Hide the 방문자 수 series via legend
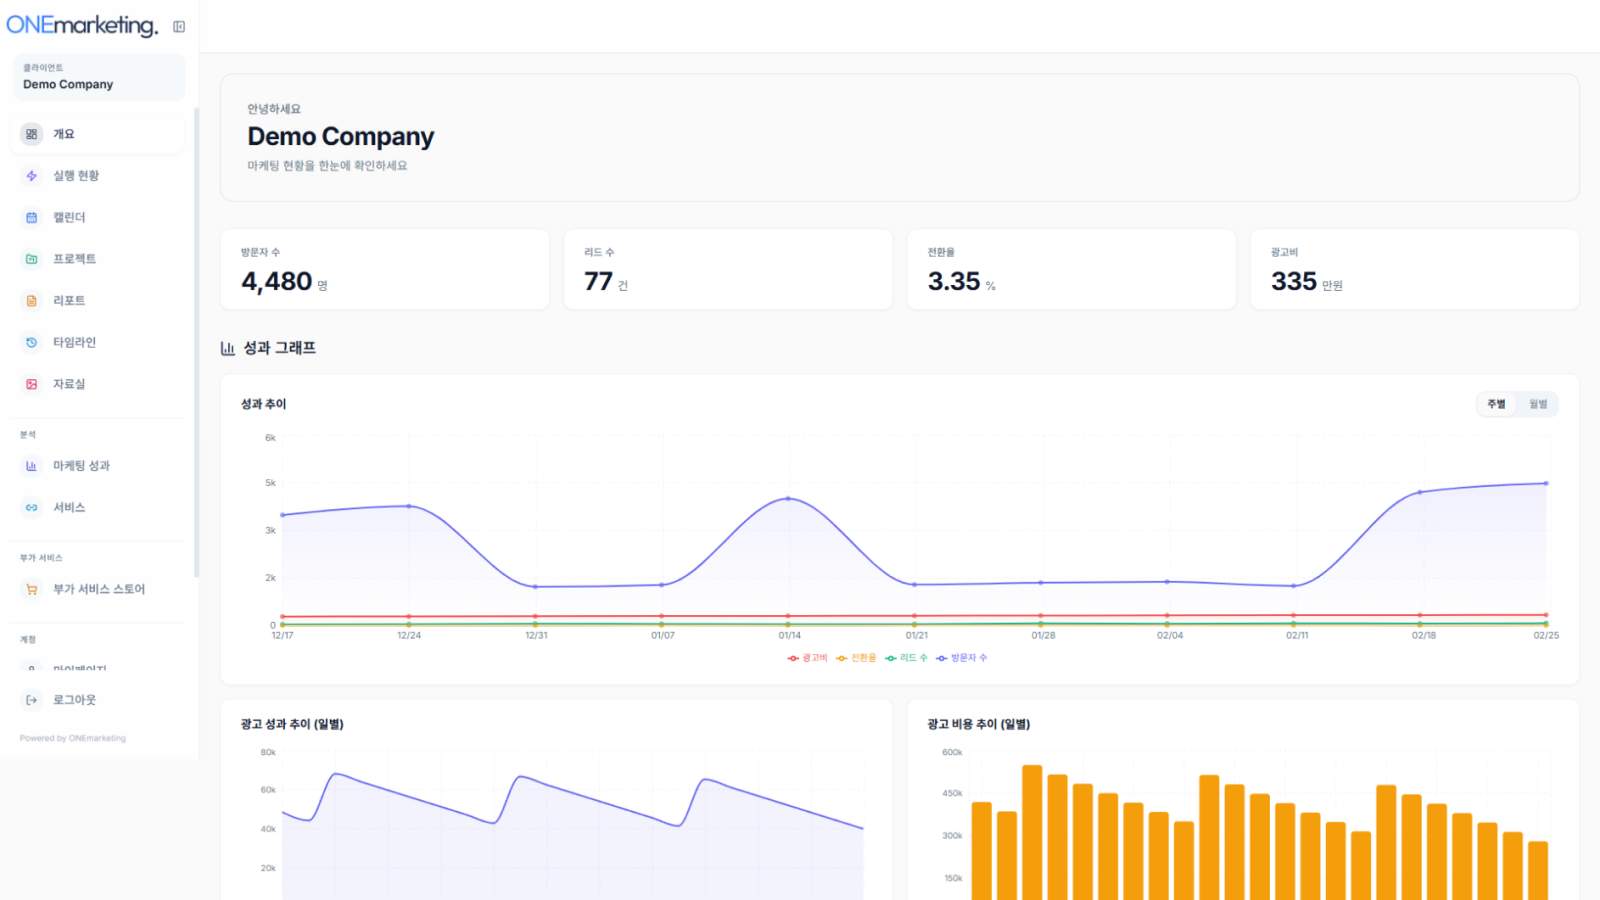1600x900 pixels. point(962,658)
